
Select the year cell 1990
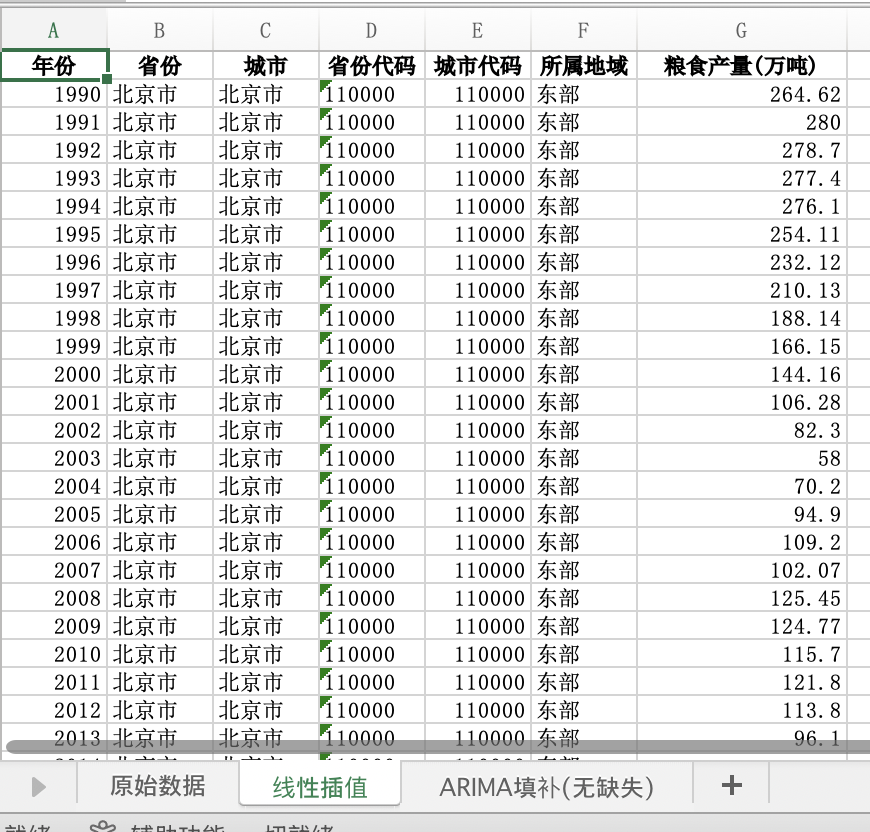54,94
